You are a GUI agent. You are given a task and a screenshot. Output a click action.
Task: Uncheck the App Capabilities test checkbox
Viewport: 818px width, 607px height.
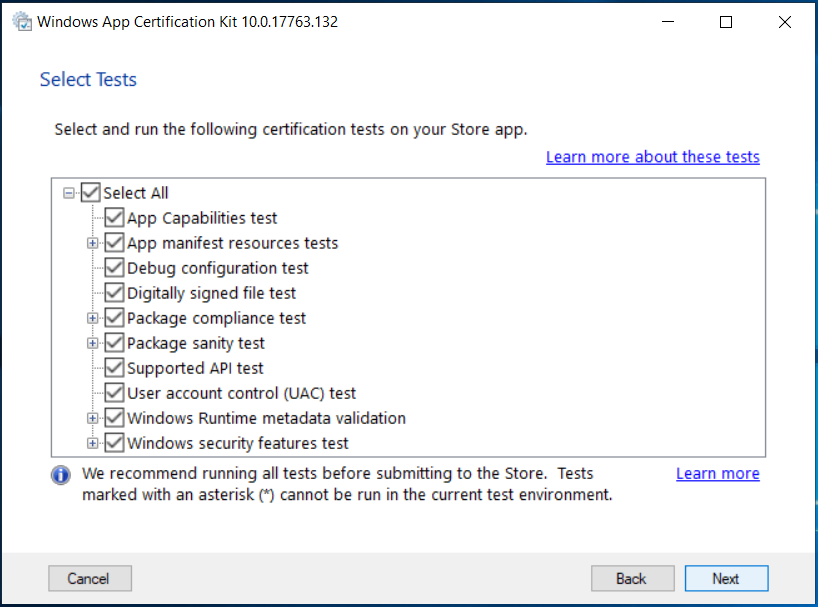pyautogui.click(x=114, y=217)
